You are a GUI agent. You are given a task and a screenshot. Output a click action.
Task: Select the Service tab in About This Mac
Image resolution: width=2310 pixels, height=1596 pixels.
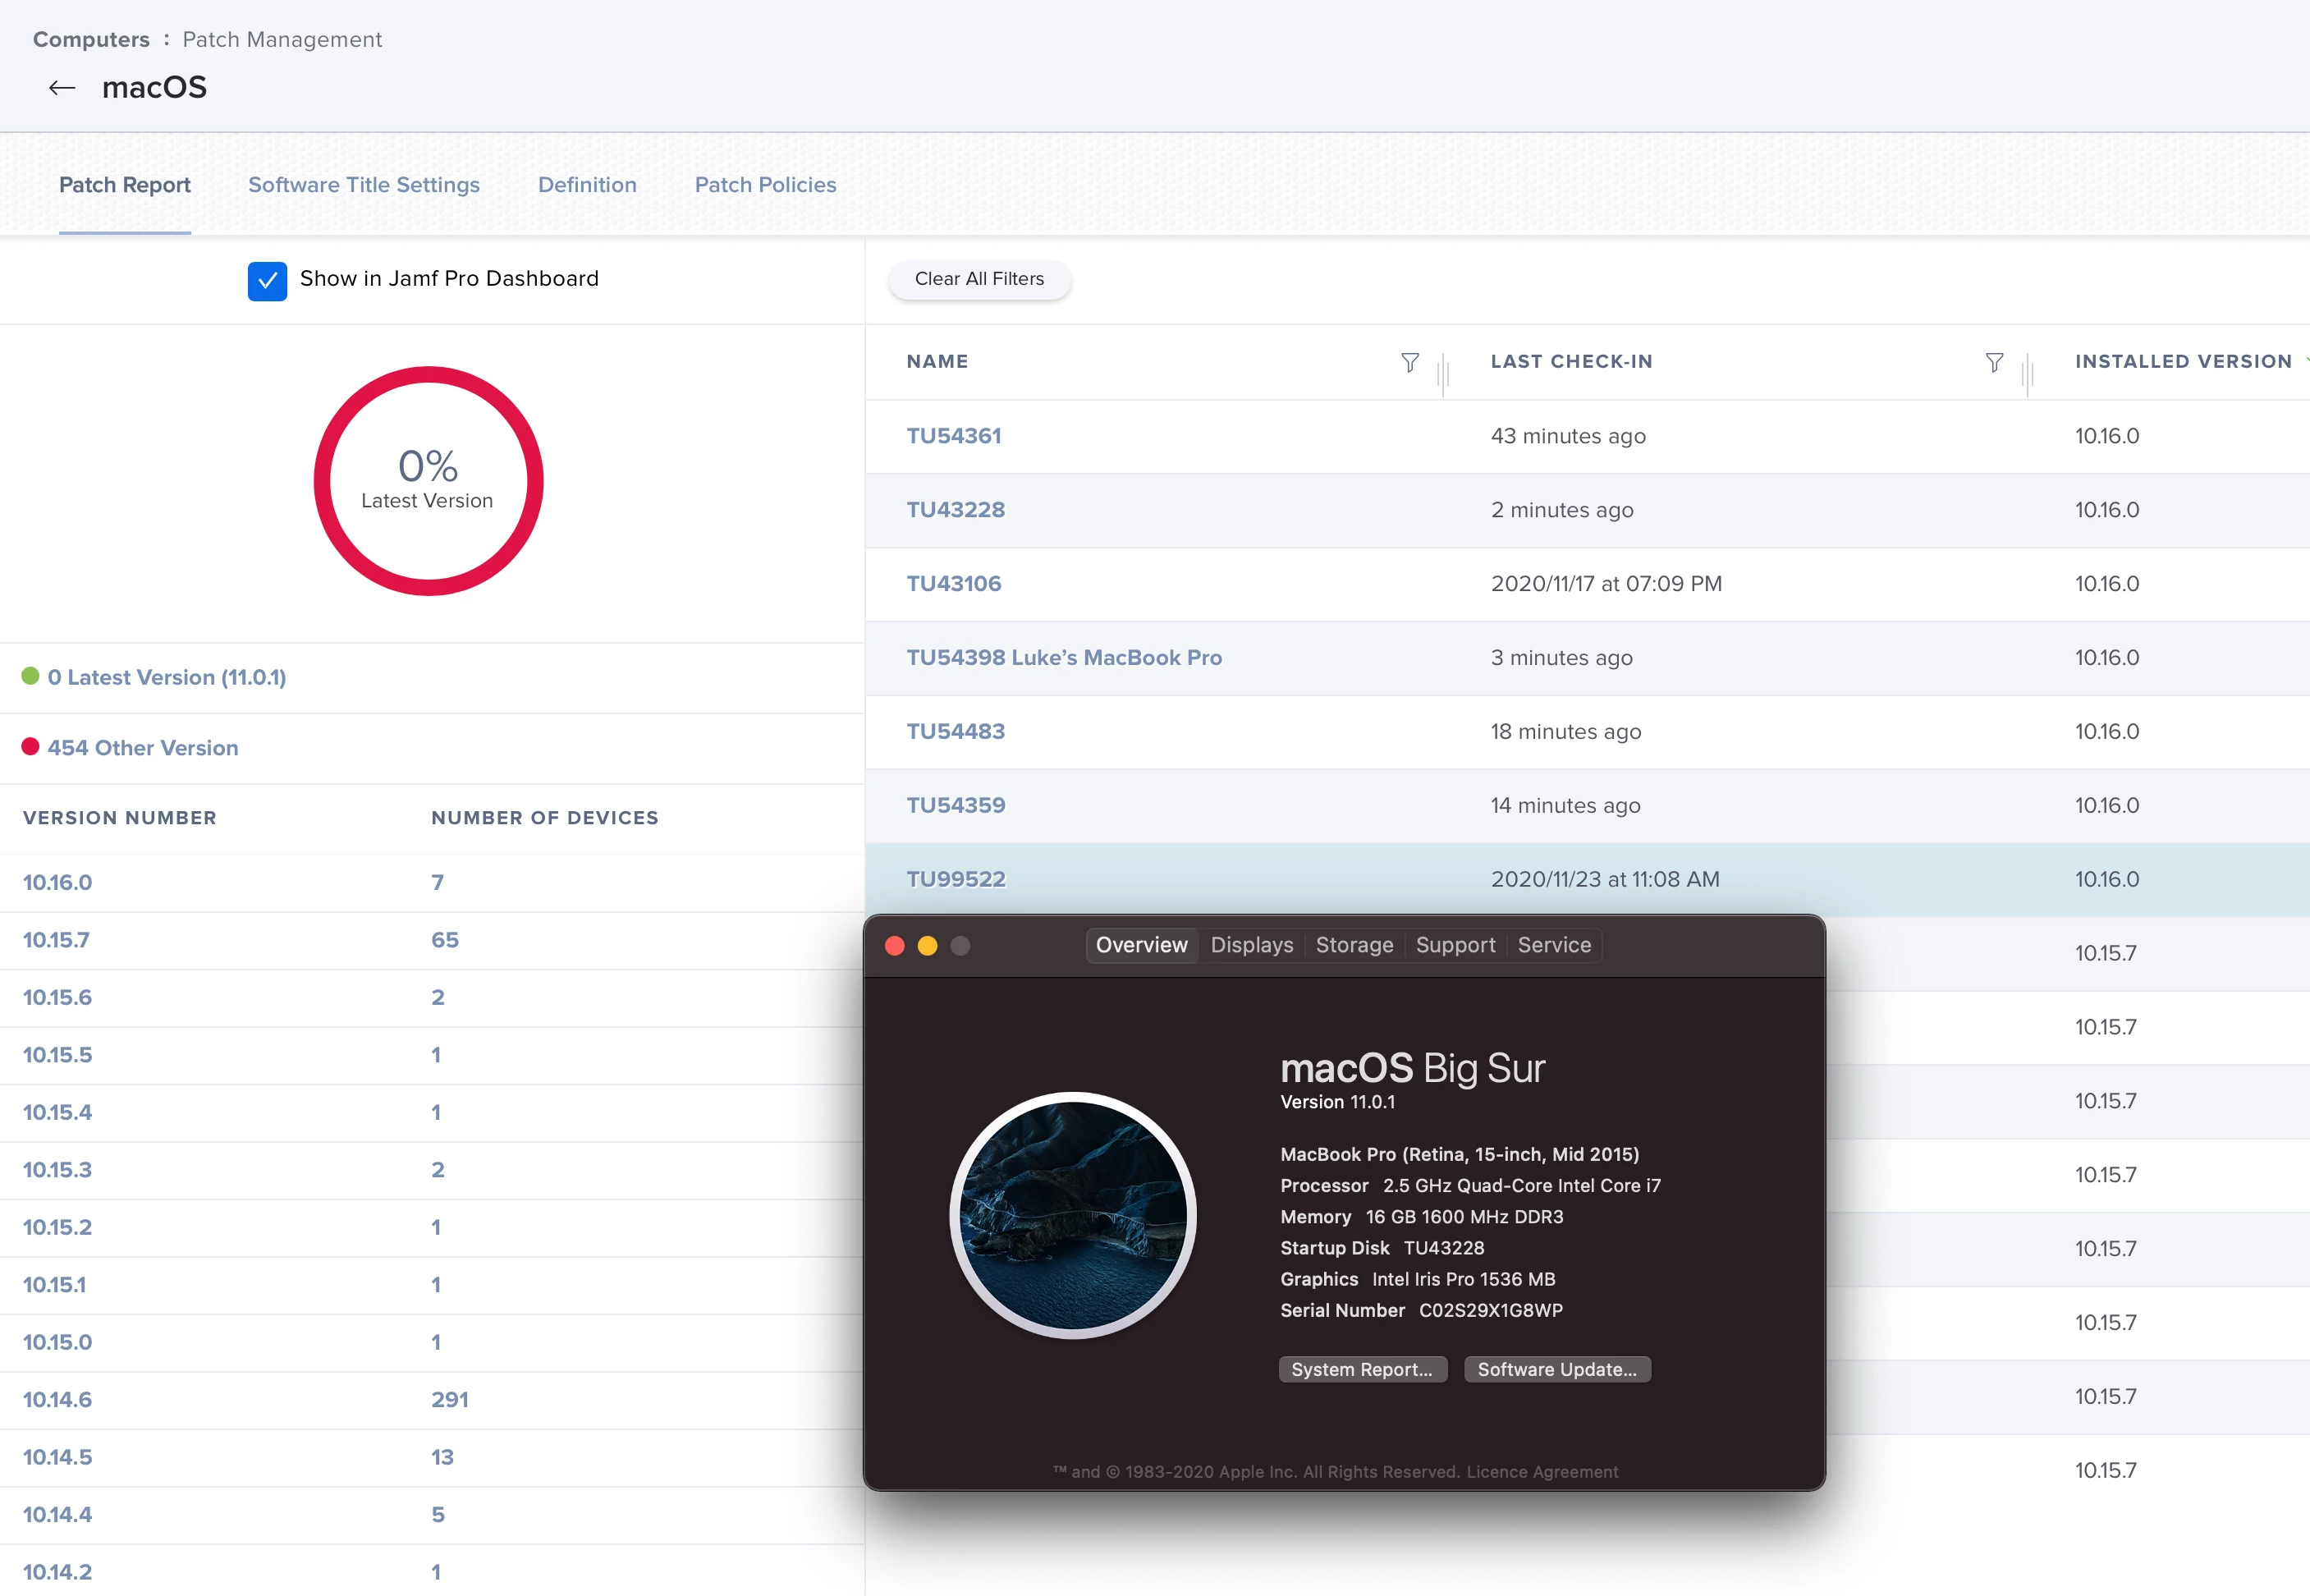[1554, 945]
